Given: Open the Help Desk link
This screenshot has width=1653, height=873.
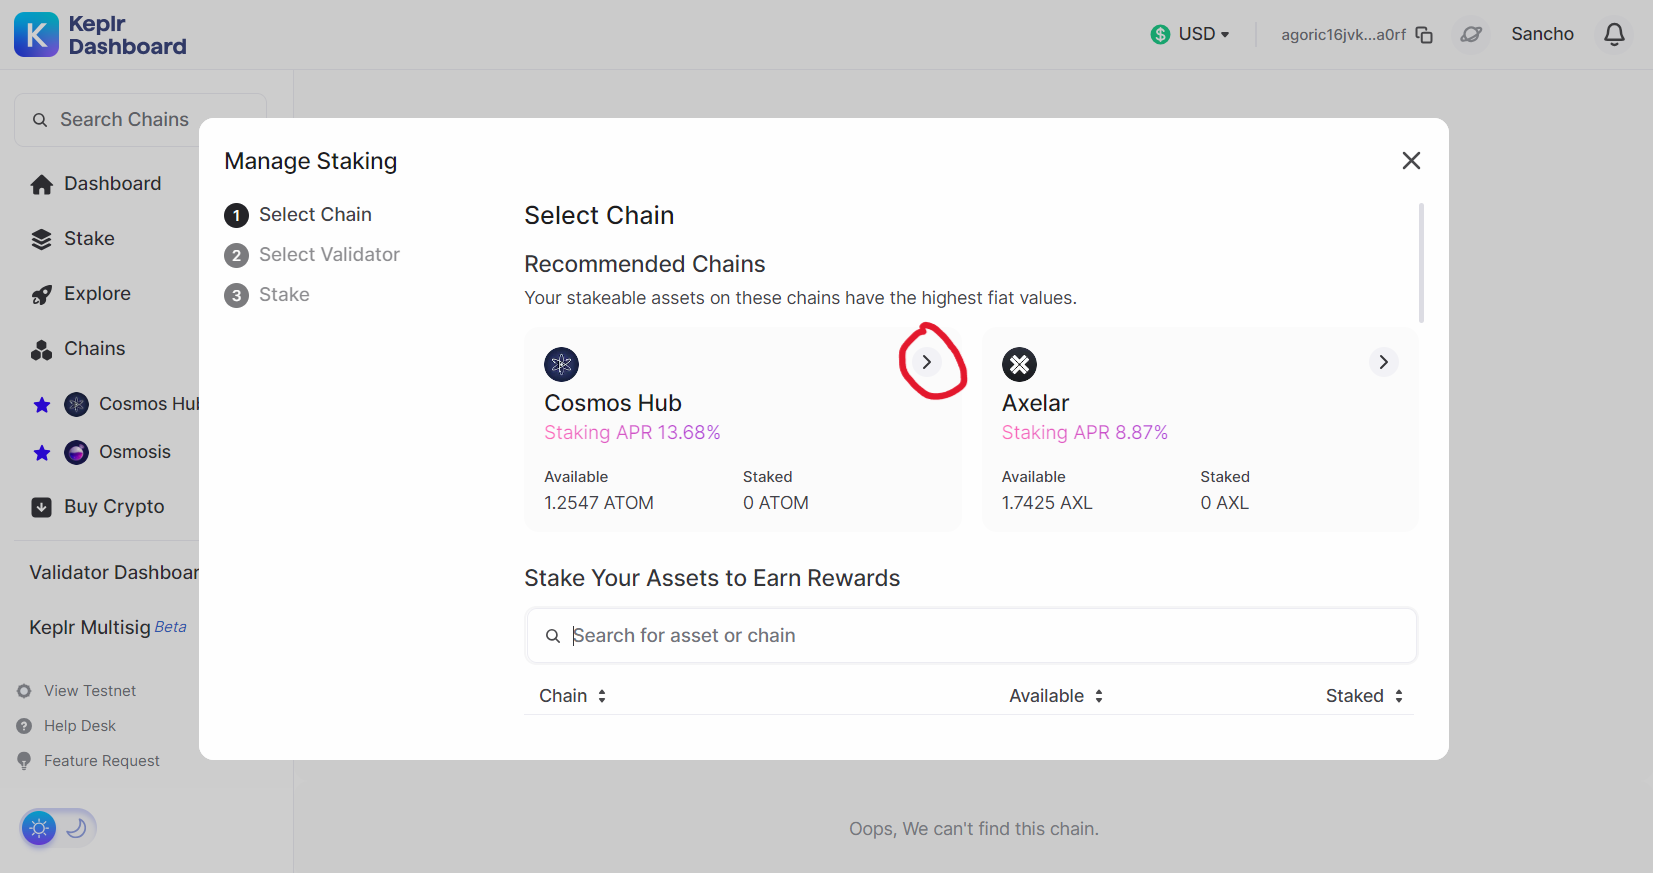Looking at the screenshot, I should 80,726.
